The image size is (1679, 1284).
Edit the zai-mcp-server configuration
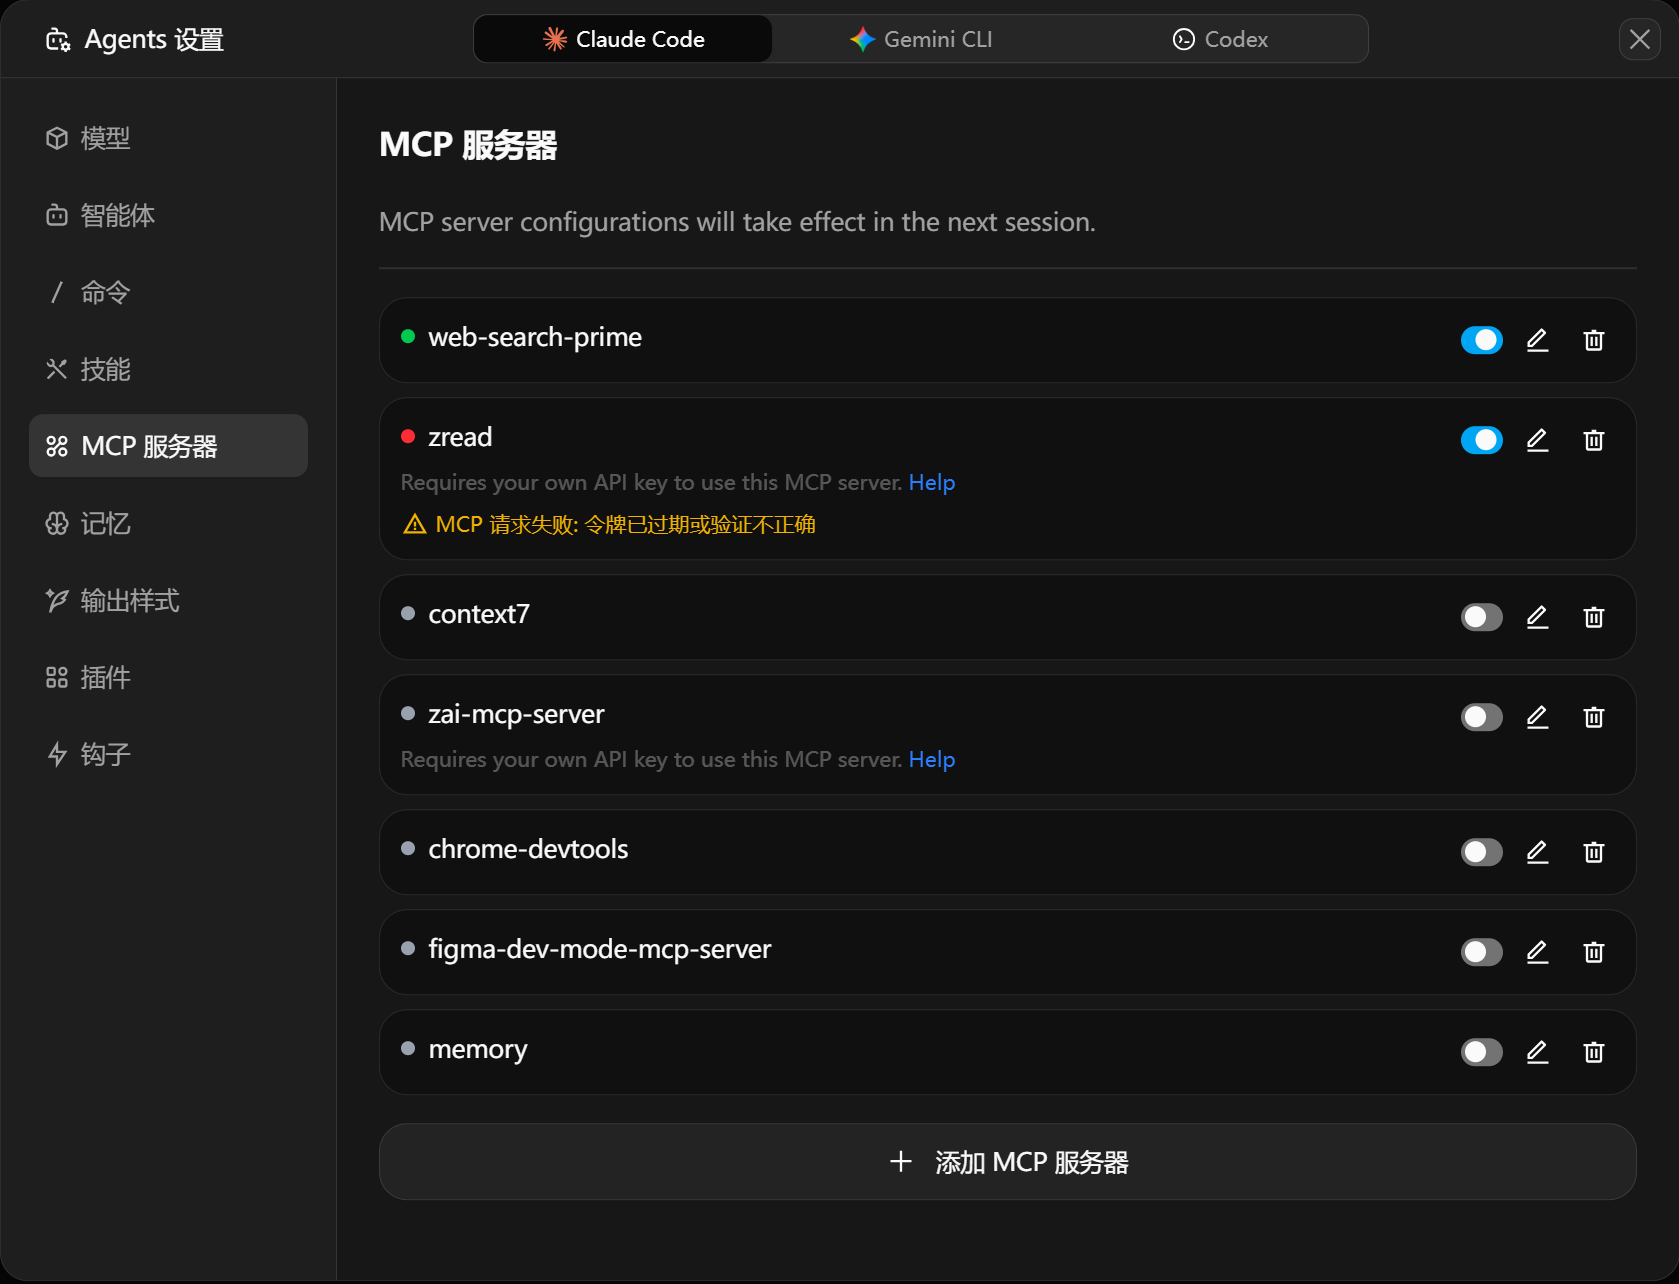pyautogui.click(x=1537, y=717)
